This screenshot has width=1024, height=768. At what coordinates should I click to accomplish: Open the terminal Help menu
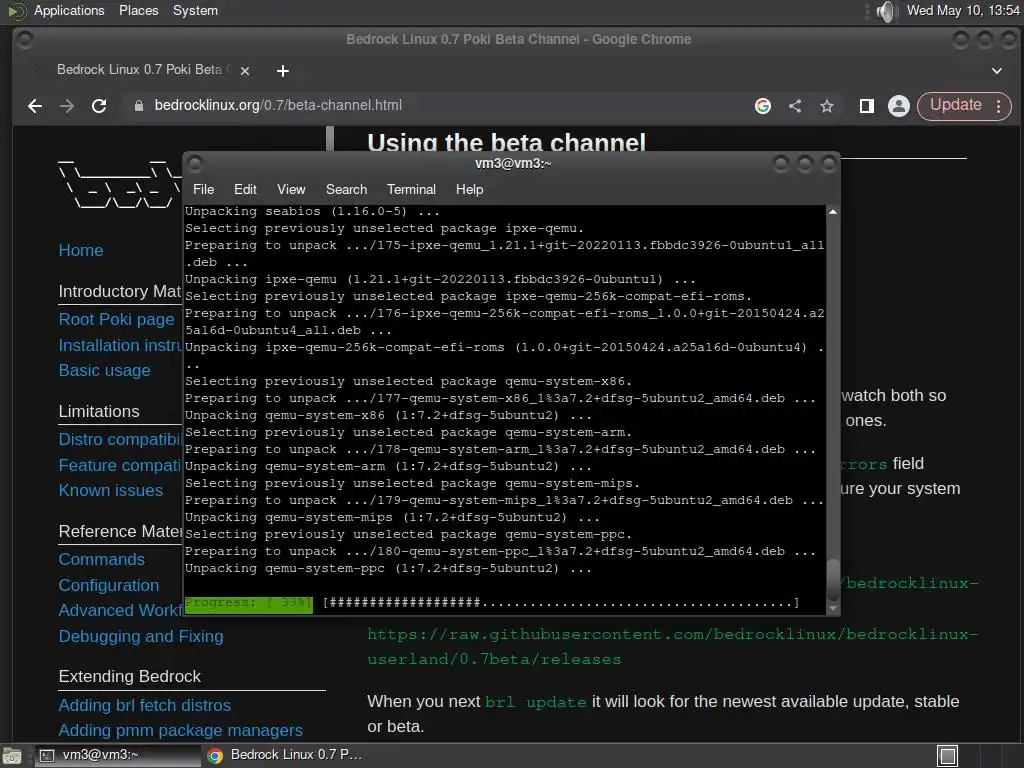(x=469, y=189)
